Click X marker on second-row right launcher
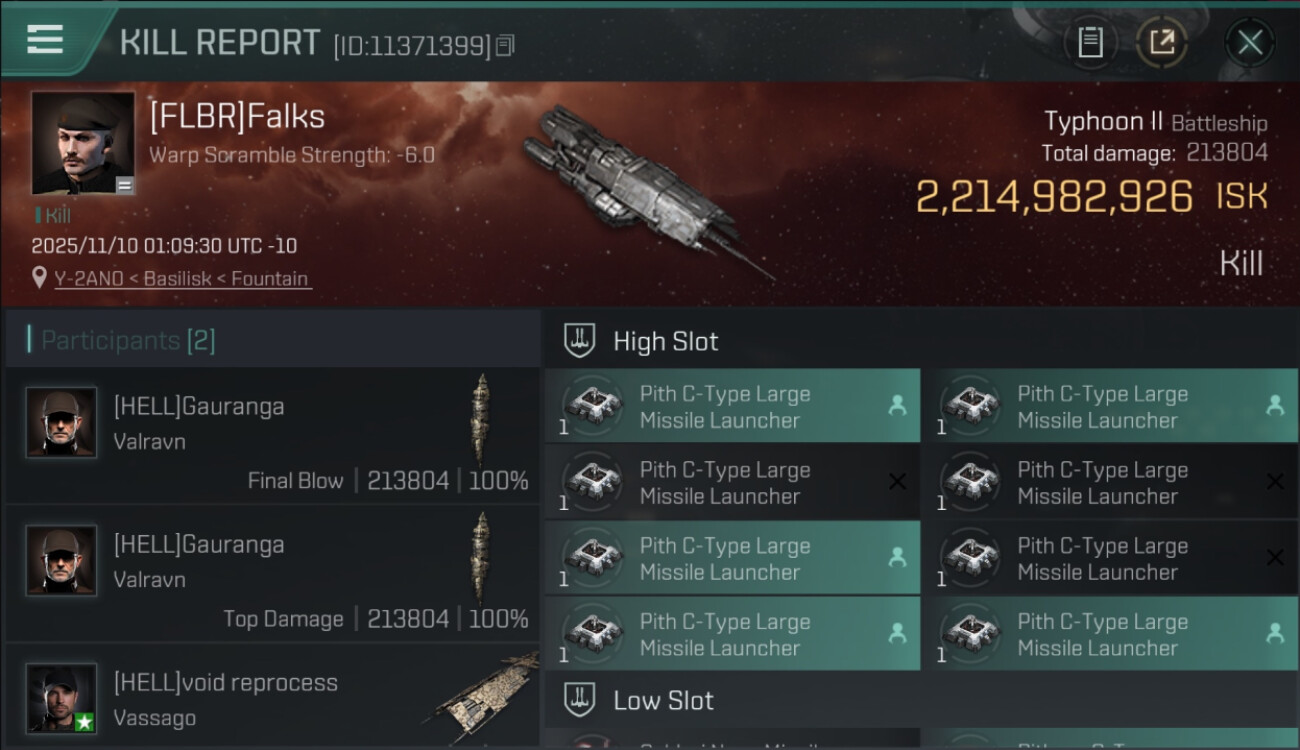This screenshot has height=750, width=1300. coord(1274,482)
